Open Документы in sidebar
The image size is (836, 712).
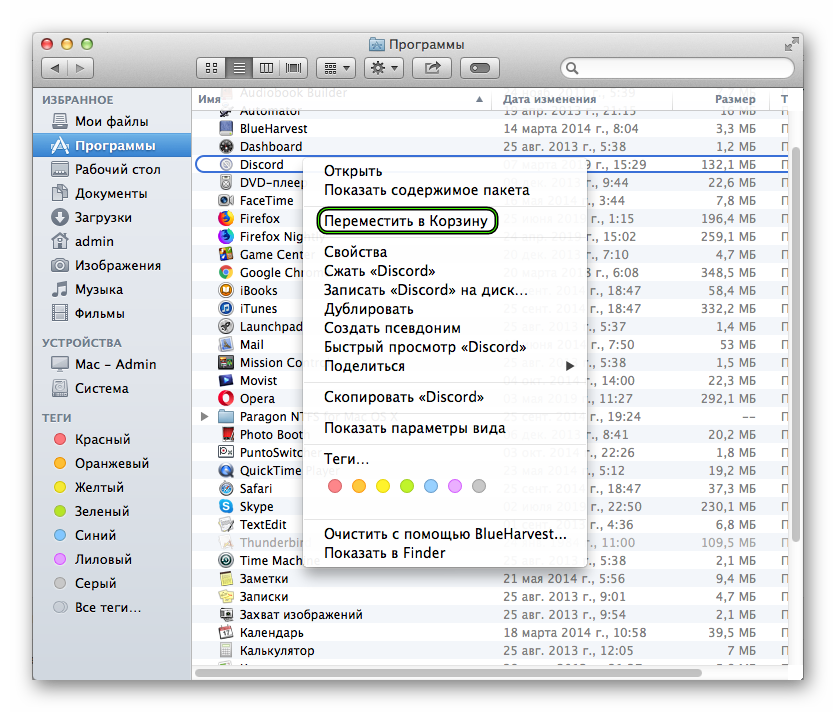point(111,194)
